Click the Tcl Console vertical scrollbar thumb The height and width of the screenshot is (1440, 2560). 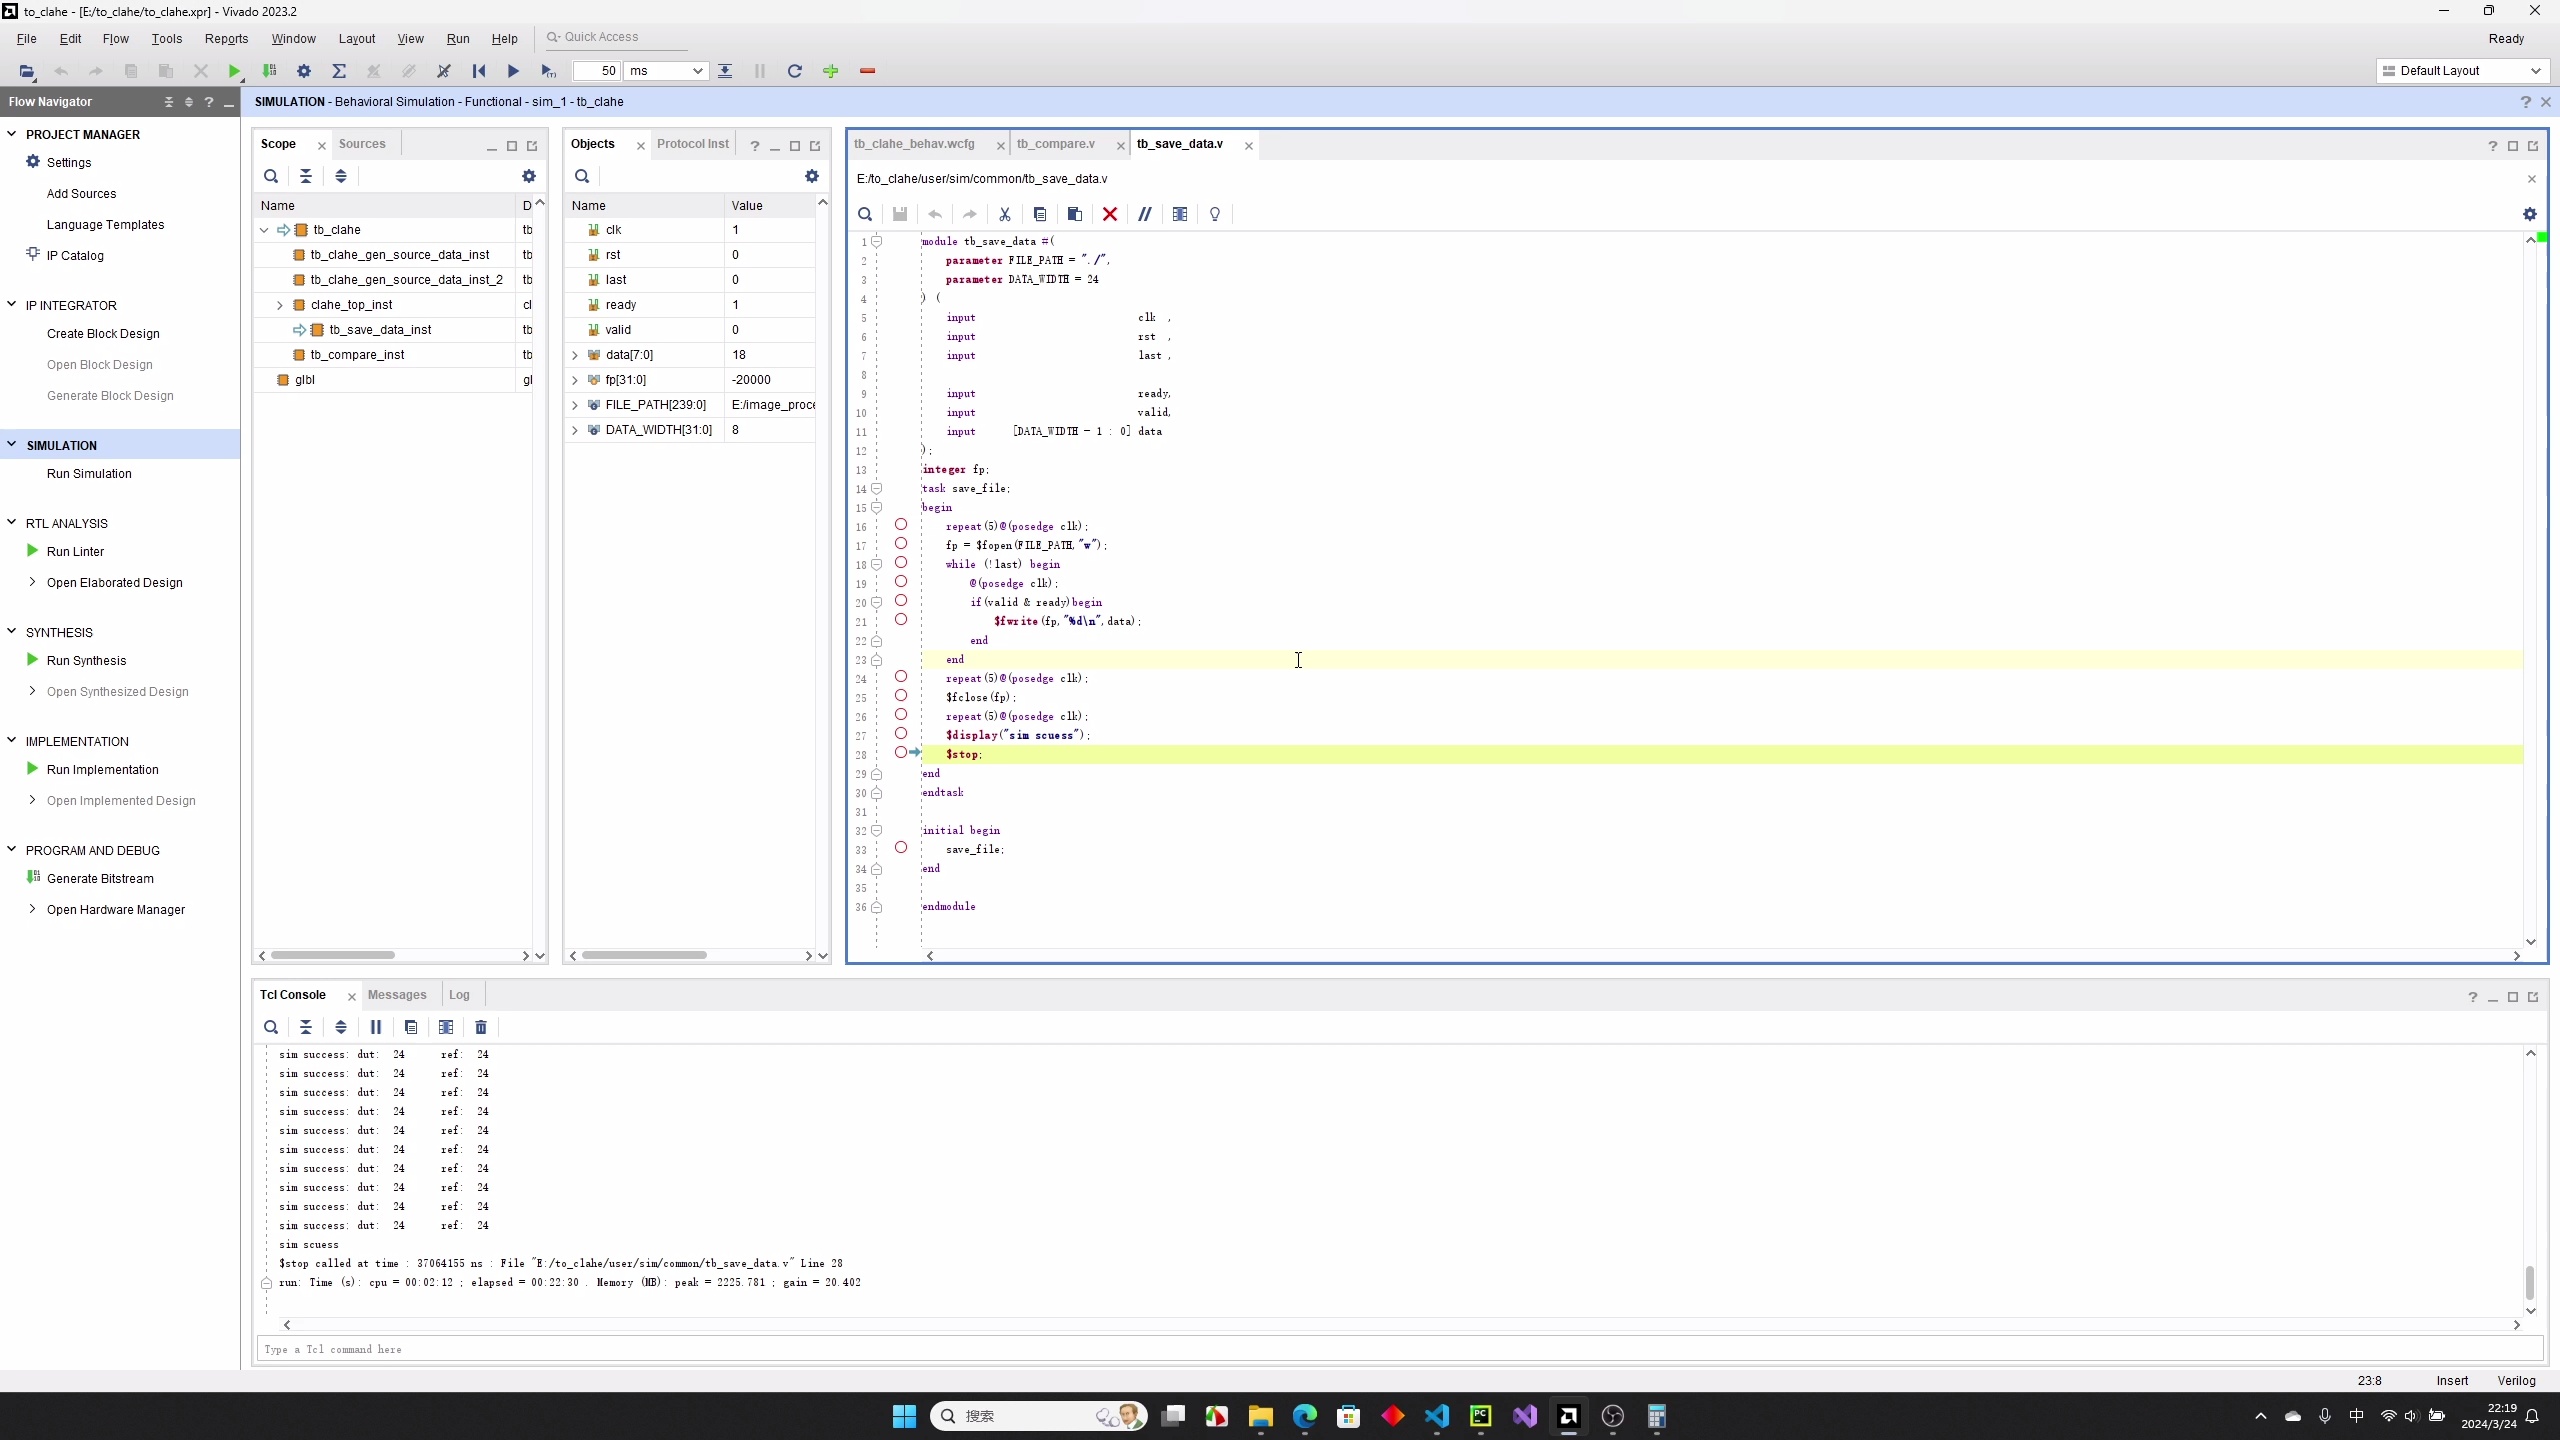2530,1281
